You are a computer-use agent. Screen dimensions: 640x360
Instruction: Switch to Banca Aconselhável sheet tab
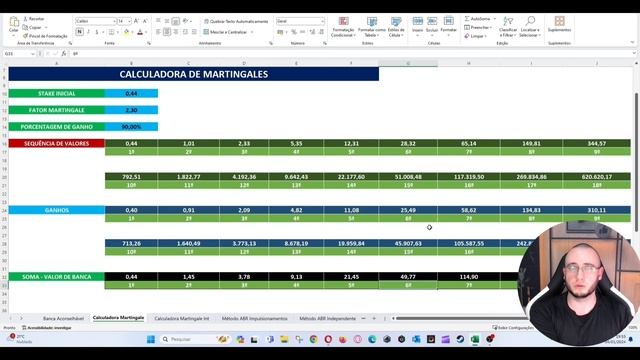click(63, 318)
